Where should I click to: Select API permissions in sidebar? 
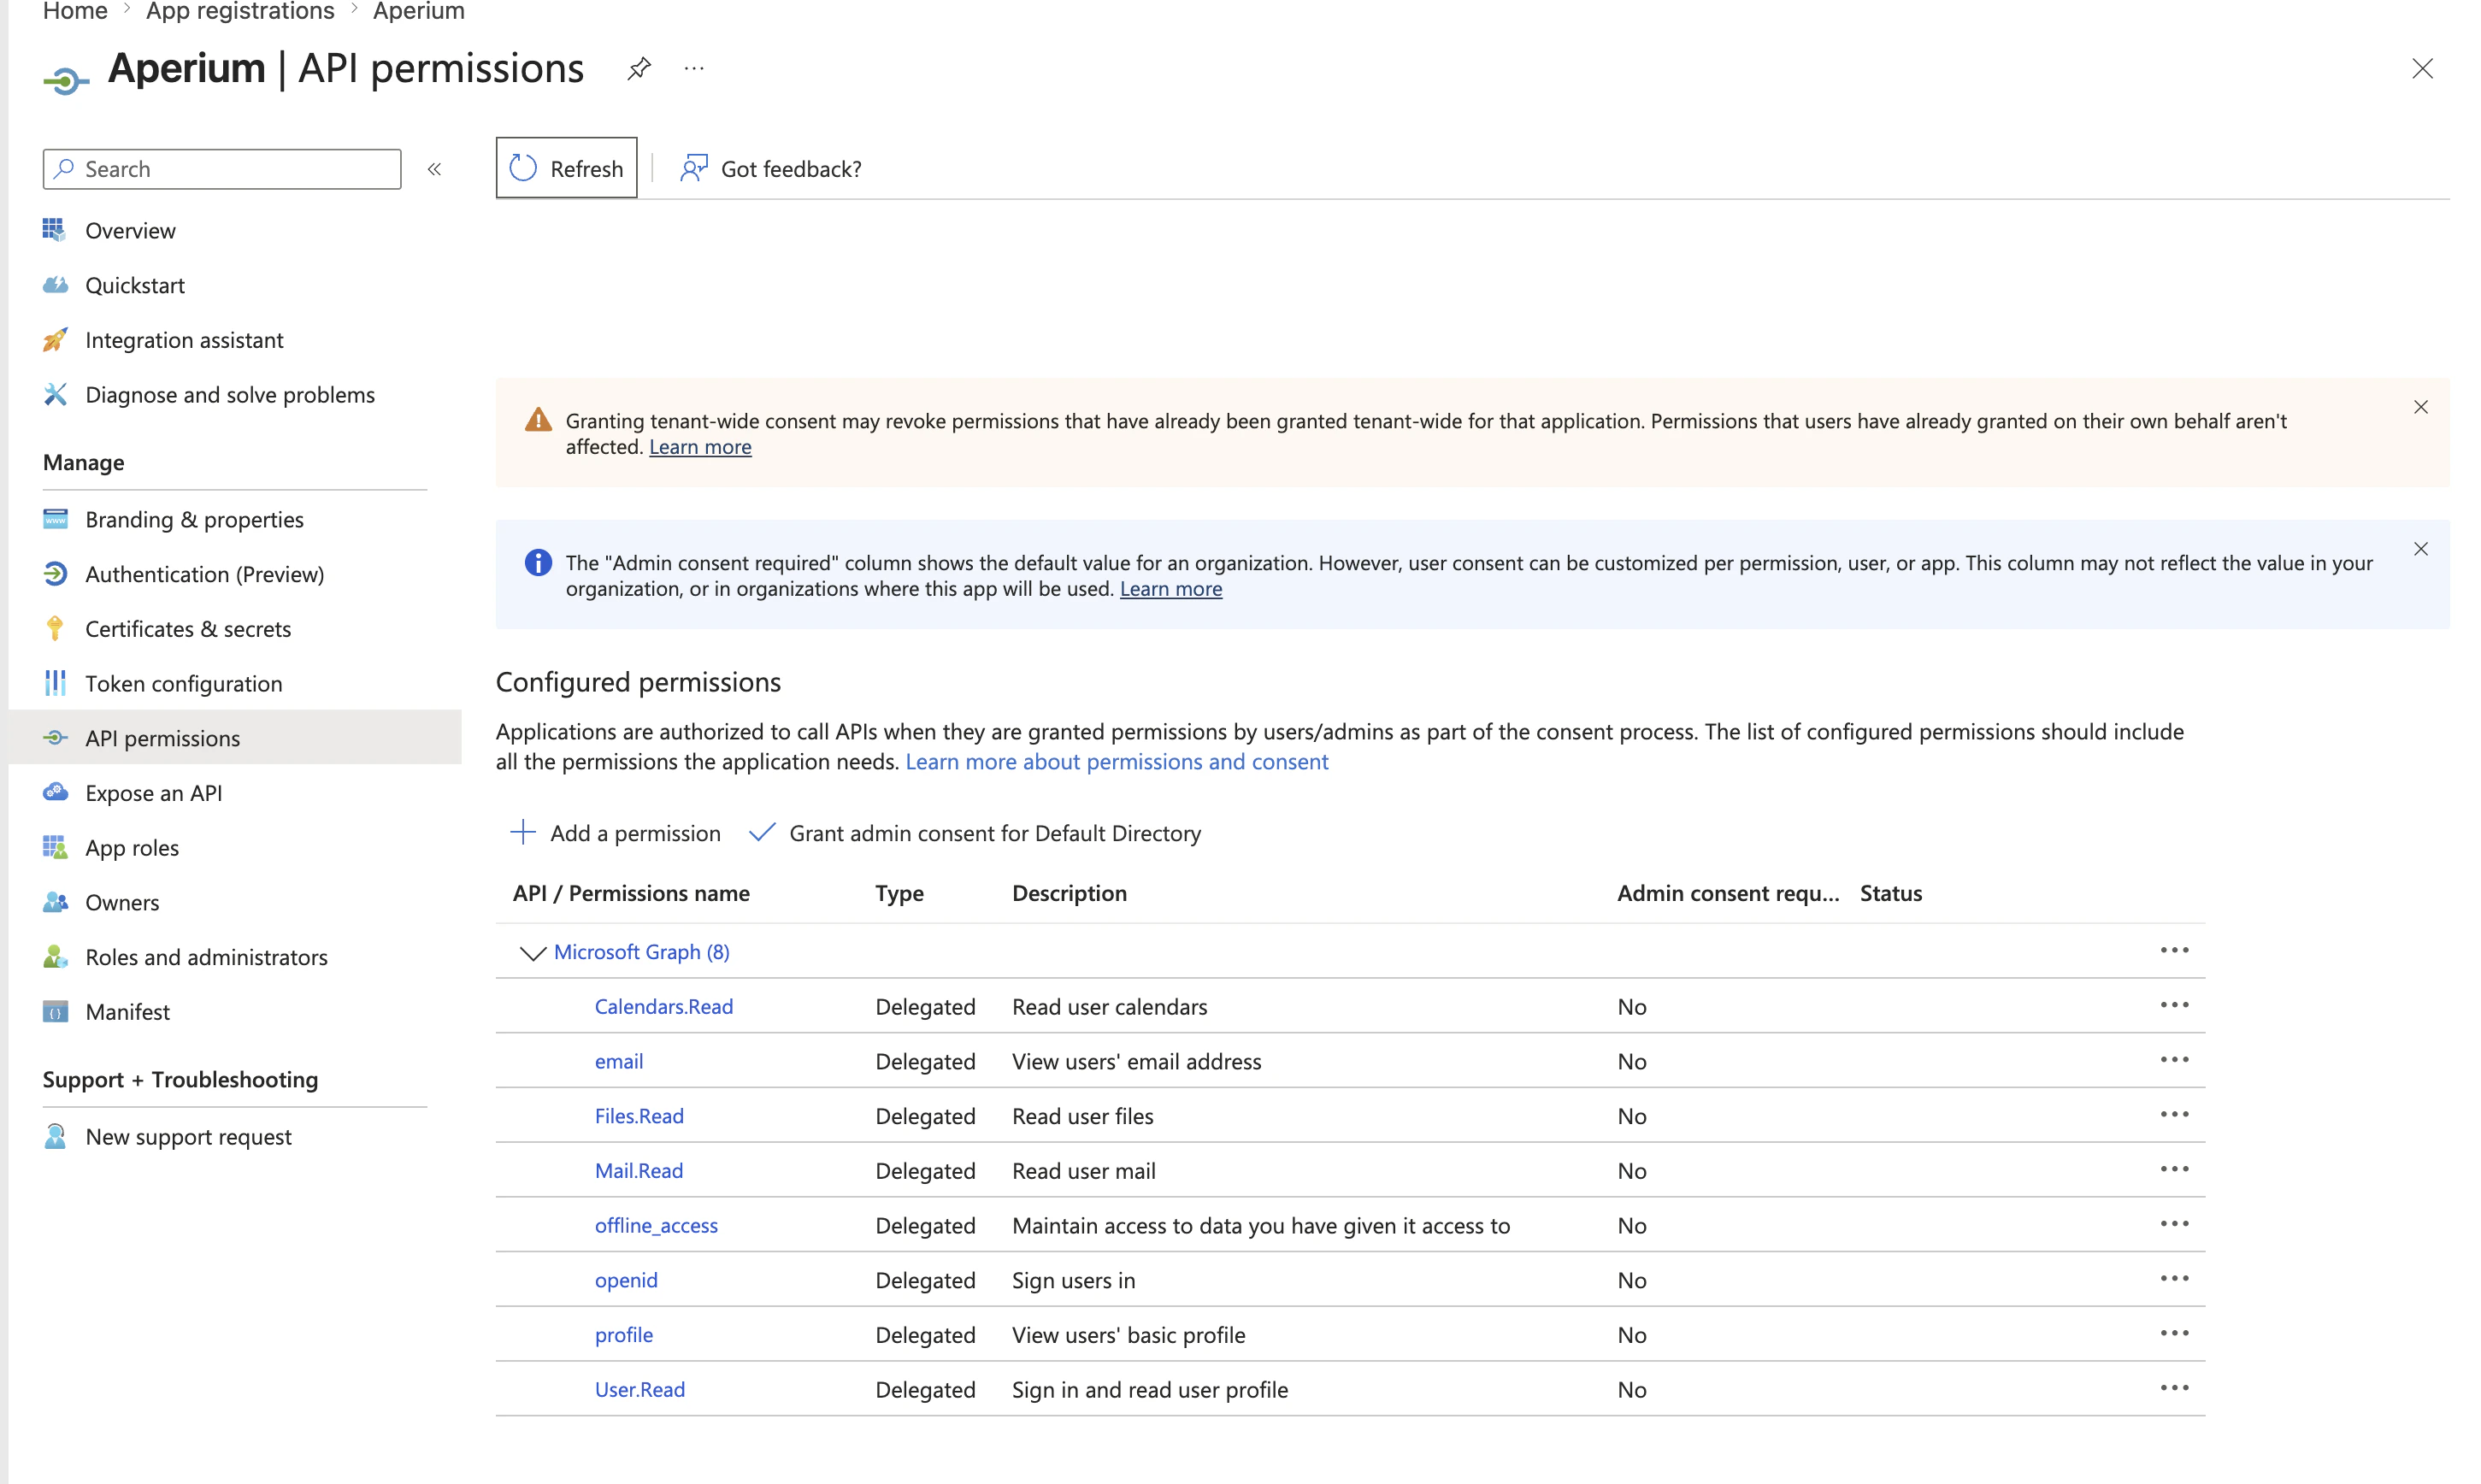pyautogui.click(x=235, y=738)
